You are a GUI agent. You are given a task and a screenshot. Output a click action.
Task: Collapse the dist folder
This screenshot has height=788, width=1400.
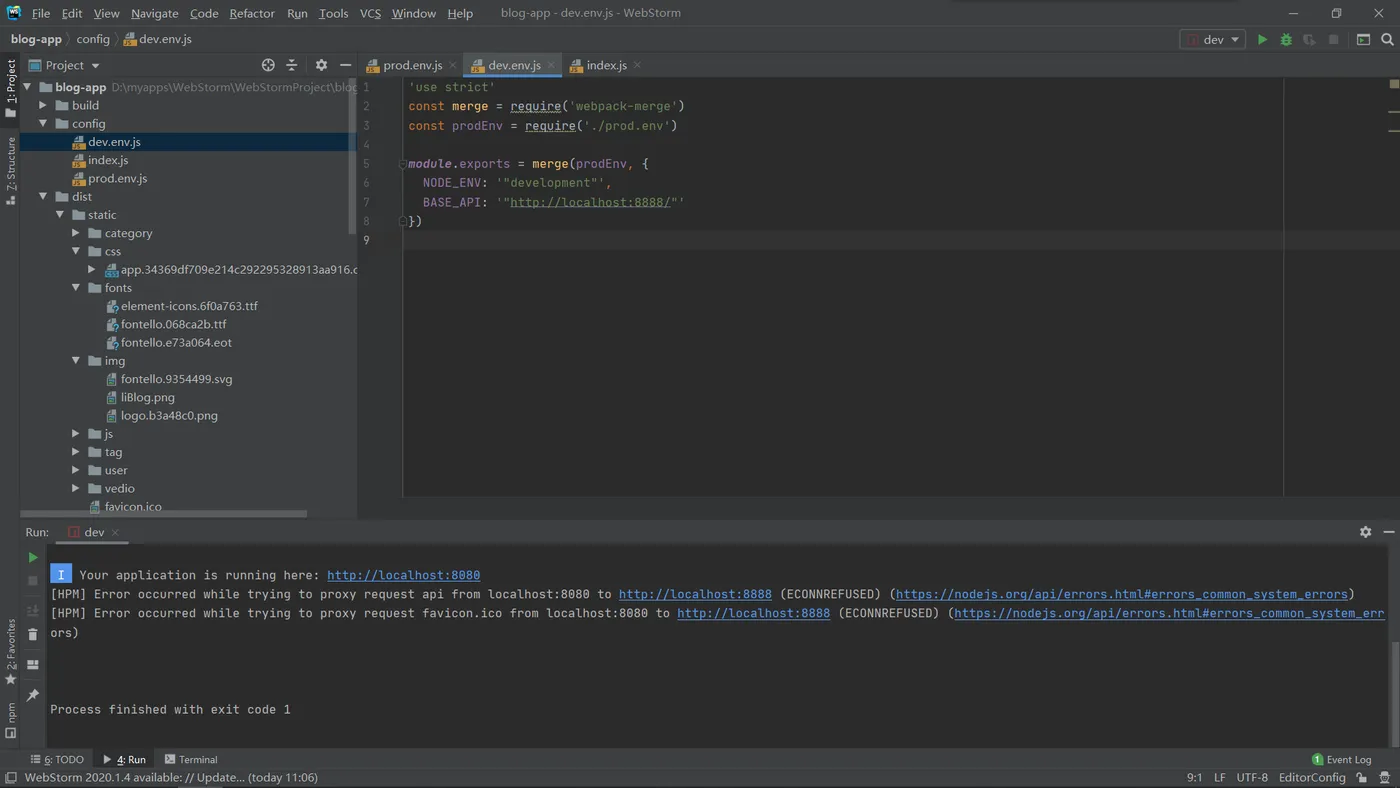coord(42,197)
